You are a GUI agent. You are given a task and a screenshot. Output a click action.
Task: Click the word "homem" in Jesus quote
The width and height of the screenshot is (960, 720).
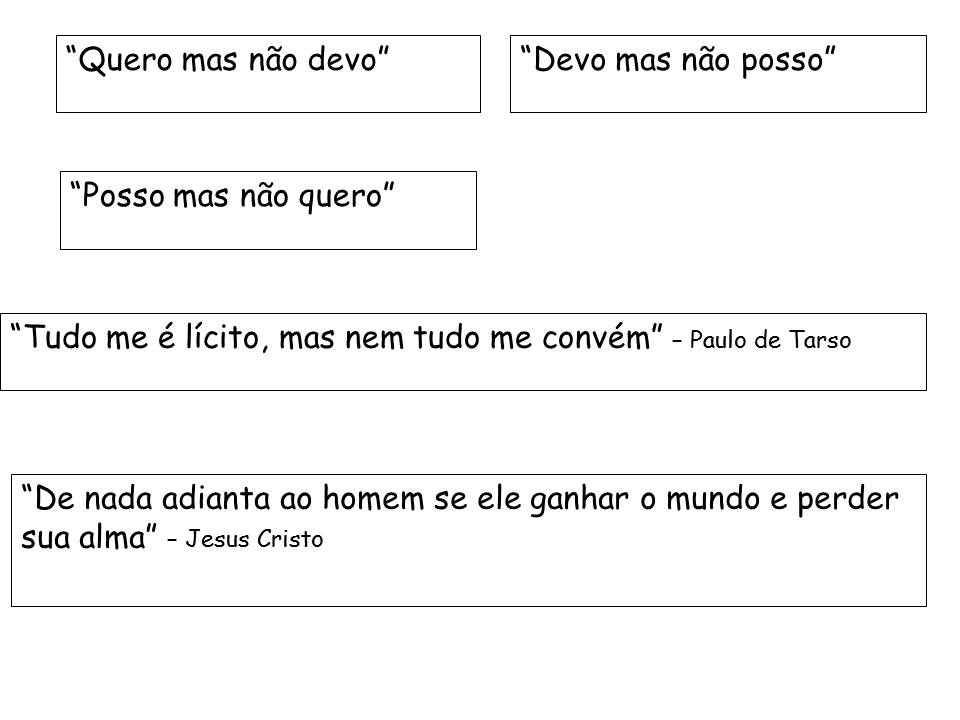373,498
